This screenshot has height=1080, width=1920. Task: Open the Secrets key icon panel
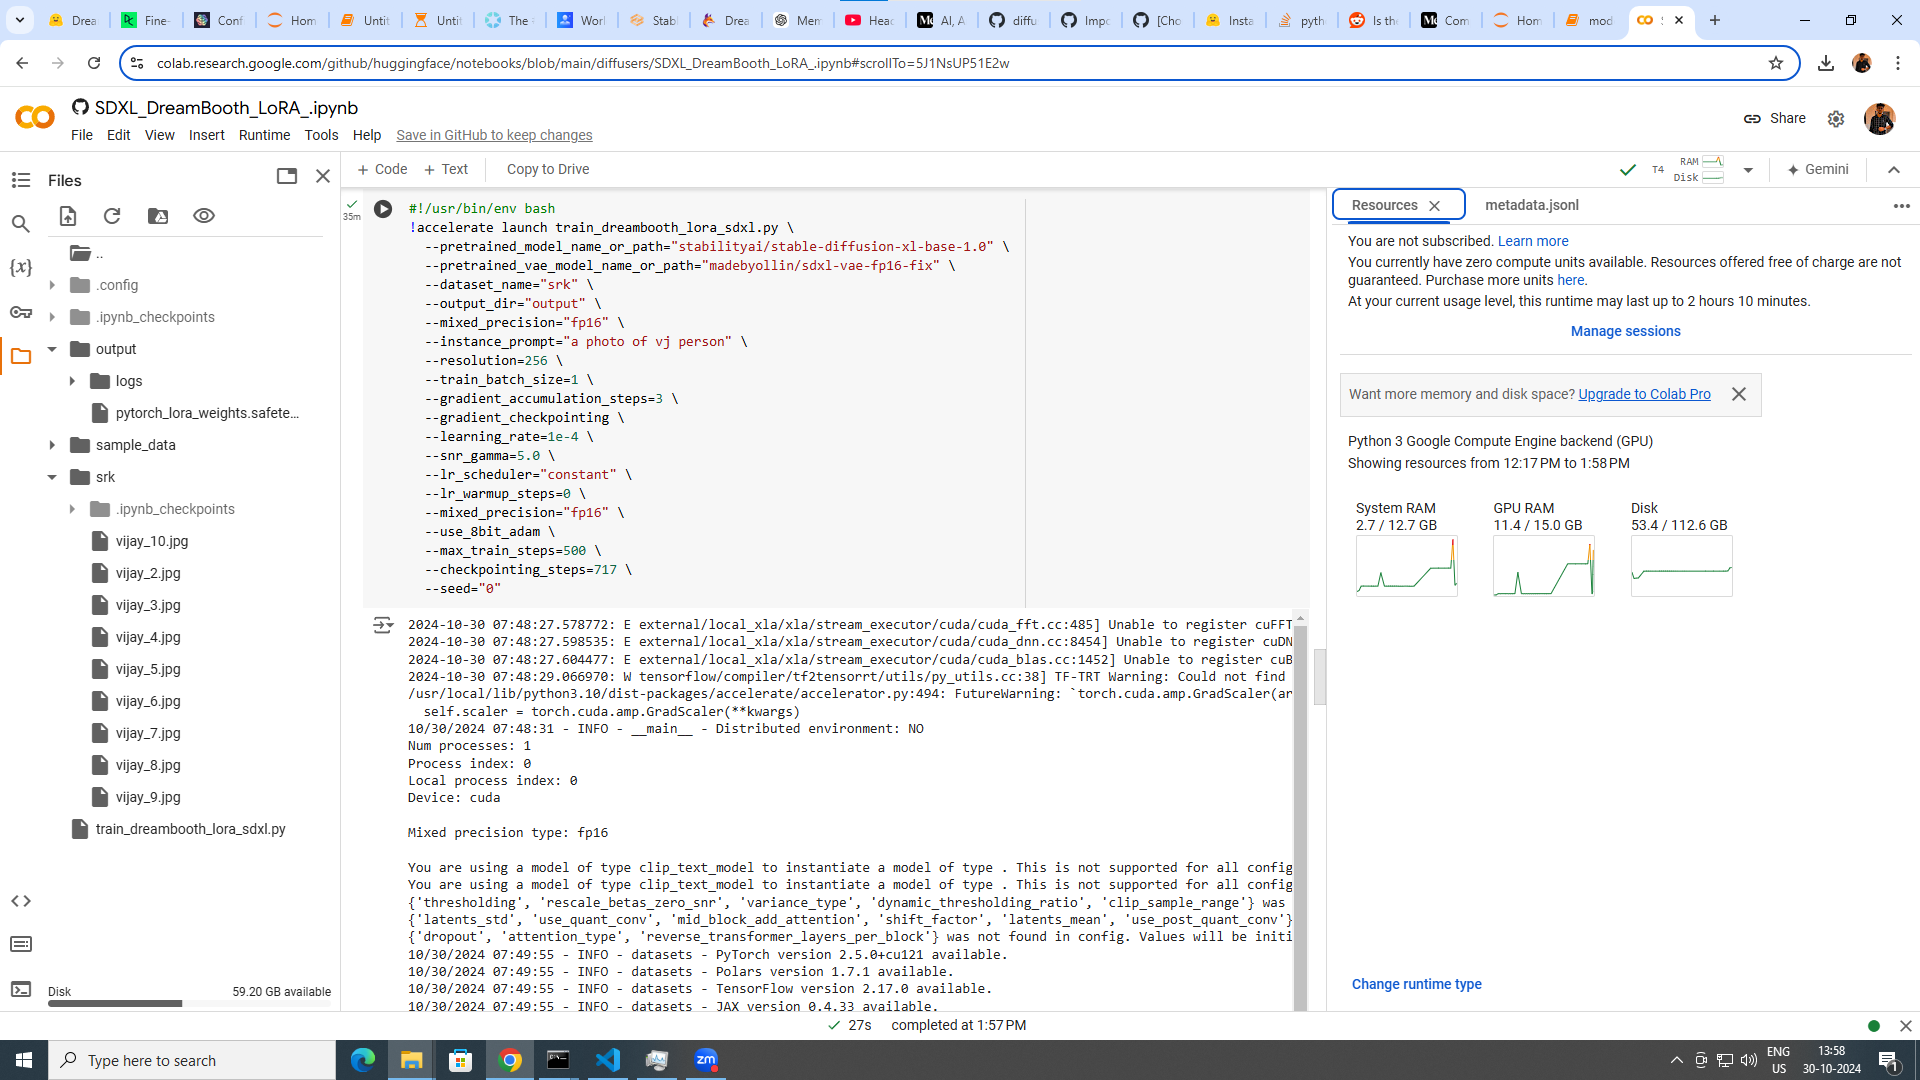21,312
